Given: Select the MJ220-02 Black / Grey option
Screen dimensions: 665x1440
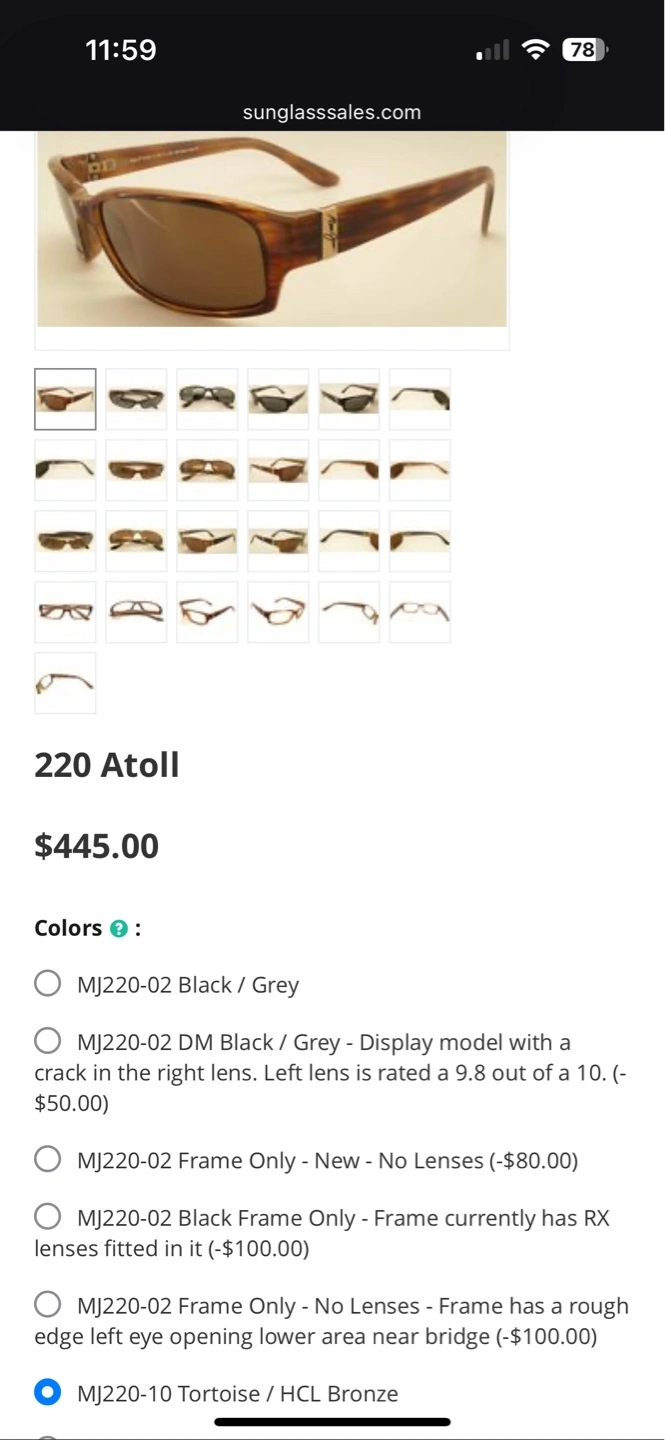Looking at the screenshot, I should (48, 984).
